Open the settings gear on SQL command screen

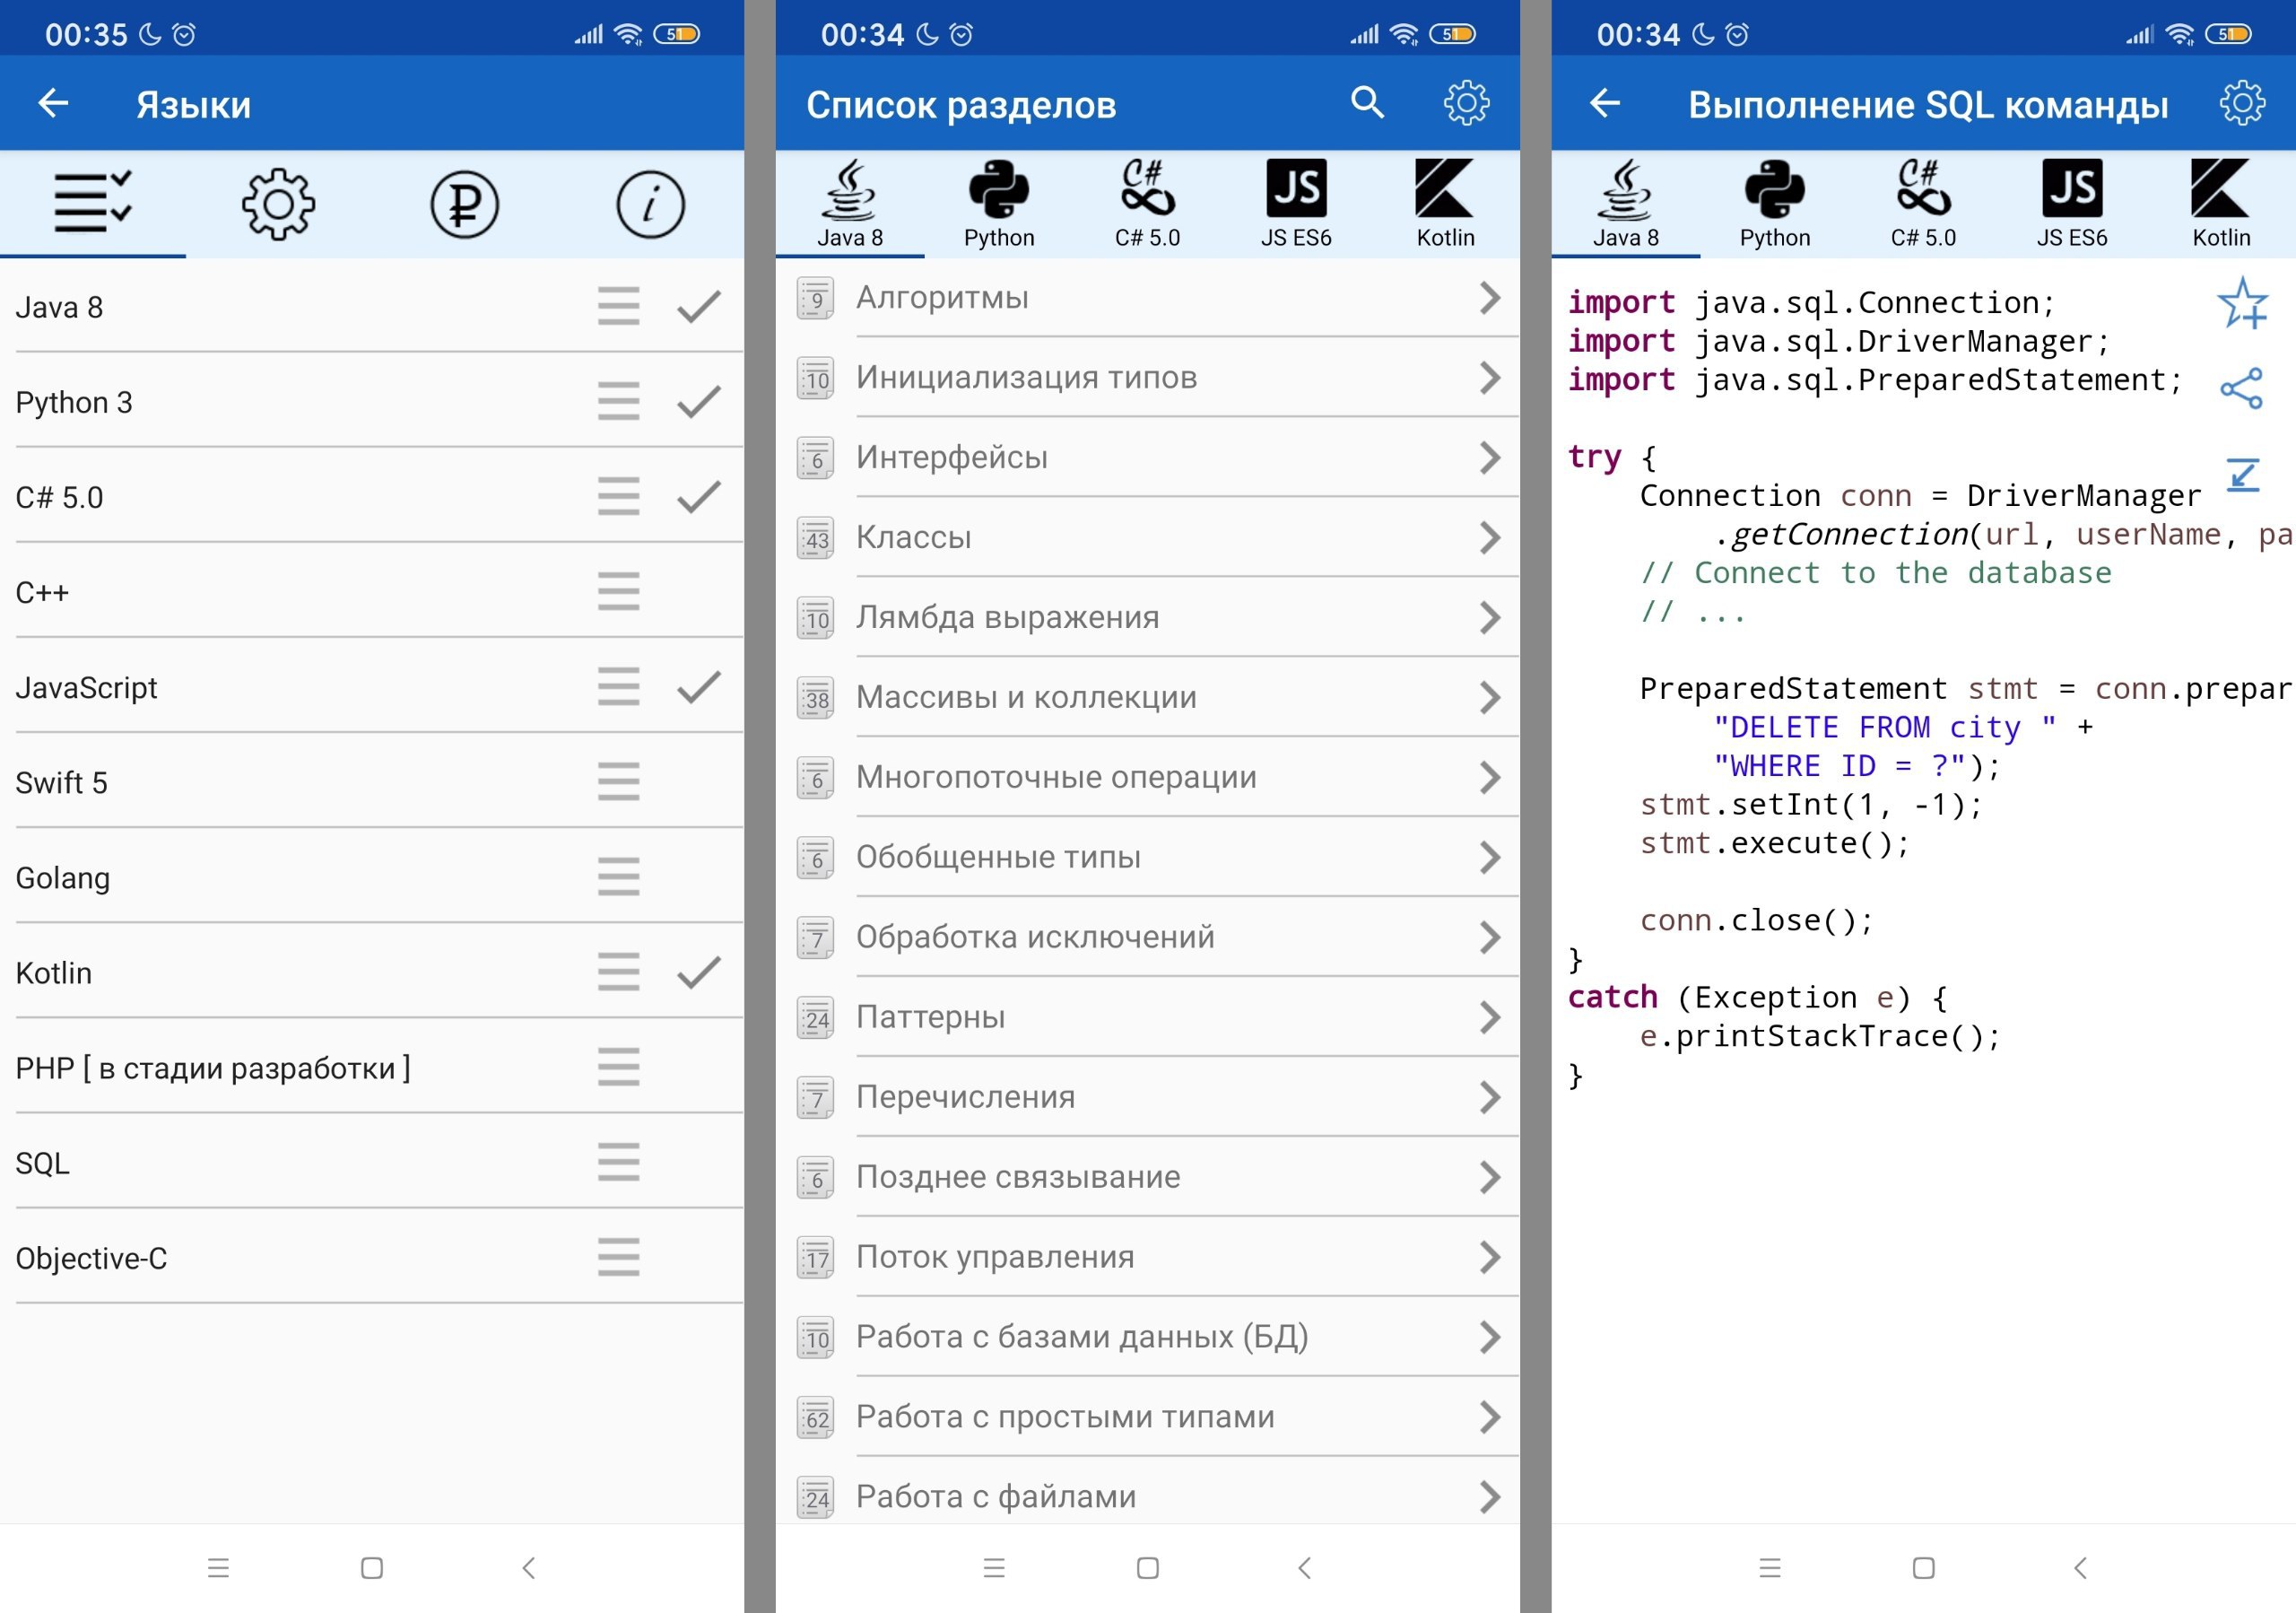(2242, 102)
